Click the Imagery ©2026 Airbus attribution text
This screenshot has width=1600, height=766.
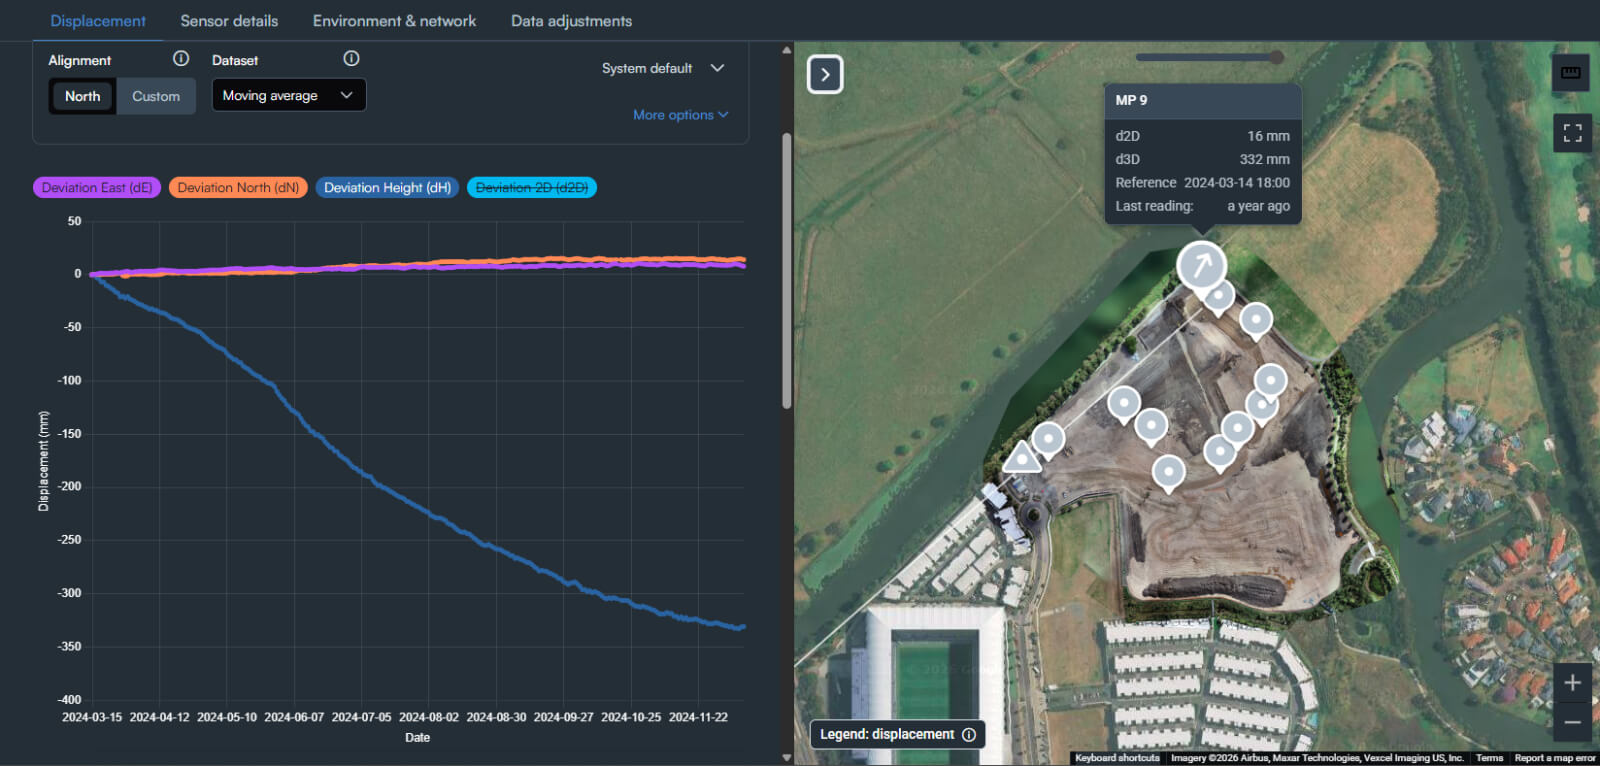[1317, 758]
